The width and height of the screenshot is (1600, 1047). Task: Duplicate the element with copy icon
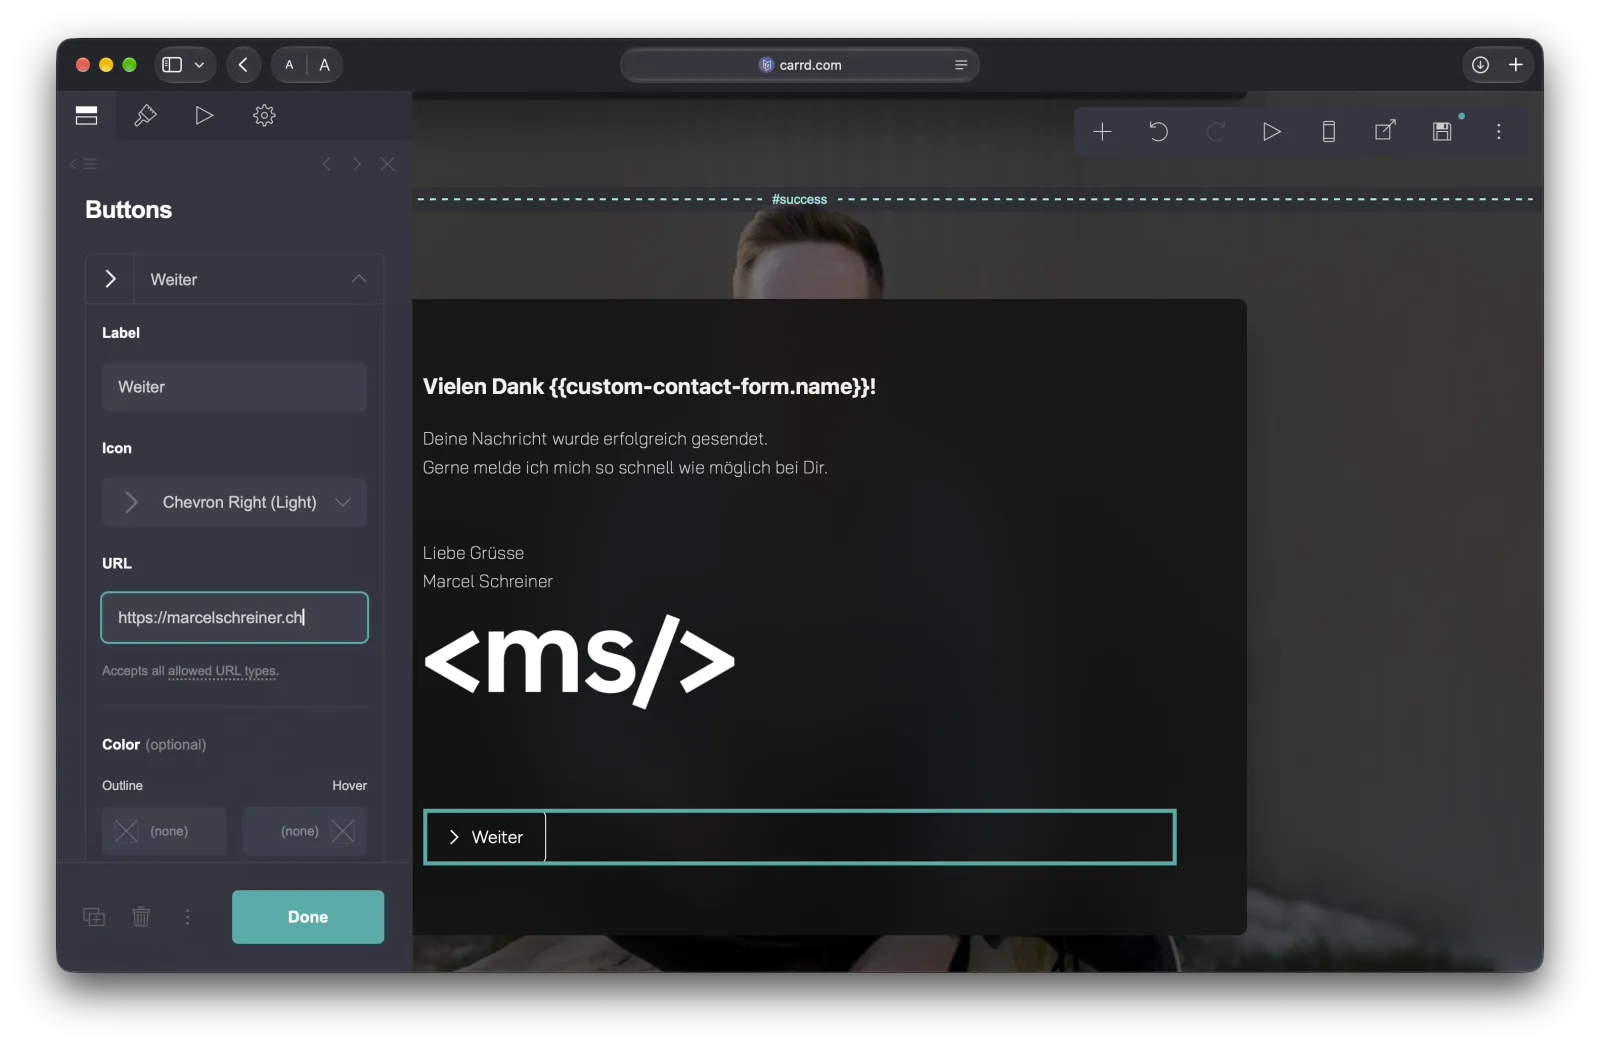(x=94, y=917)
